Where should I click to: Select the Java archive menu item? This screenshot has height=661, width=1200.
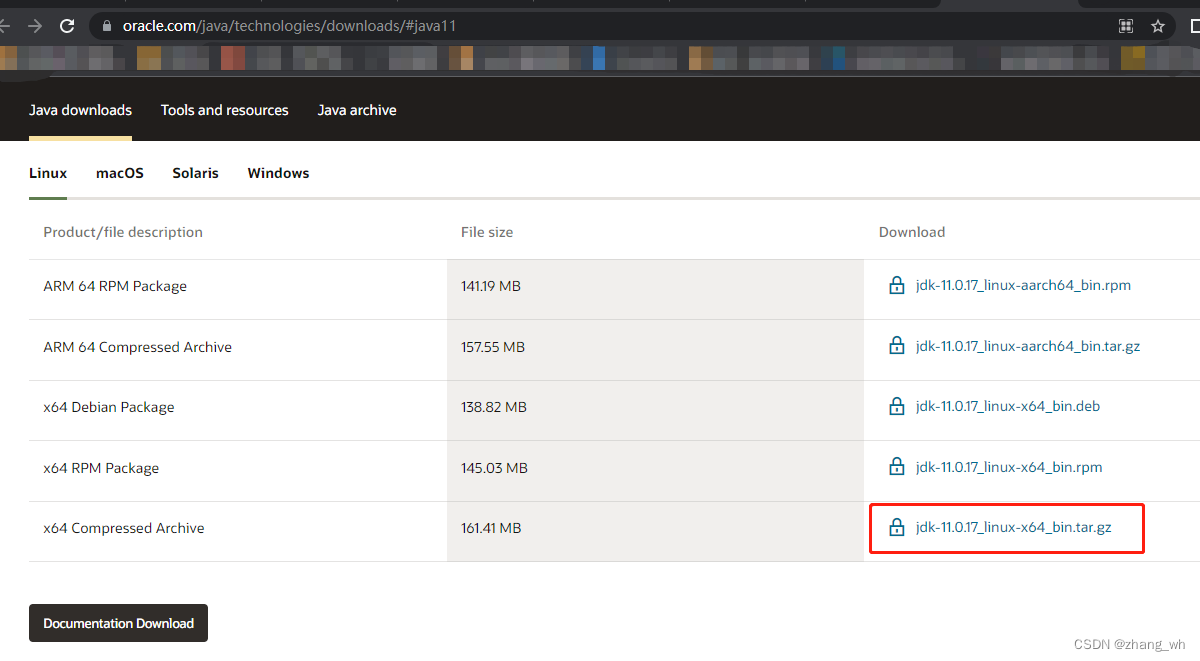[x=357, y=110]
